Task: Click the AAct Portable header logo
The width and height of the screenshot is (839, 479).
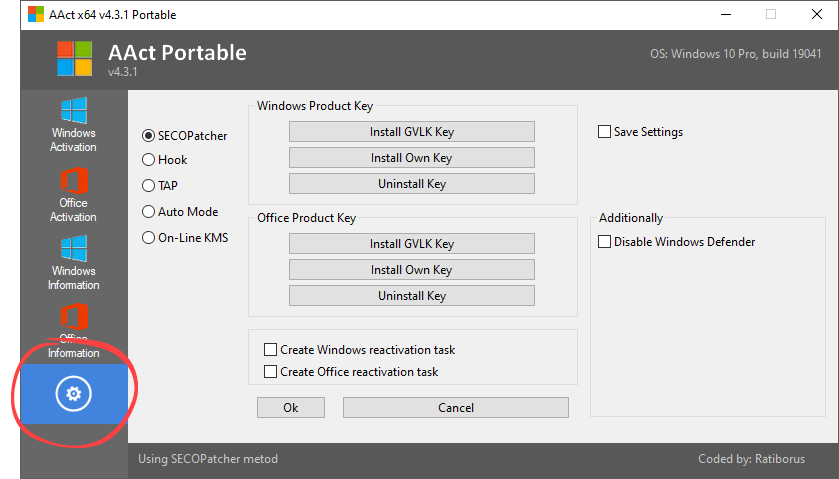Action: pyautogui.click(x=74, y=58)
